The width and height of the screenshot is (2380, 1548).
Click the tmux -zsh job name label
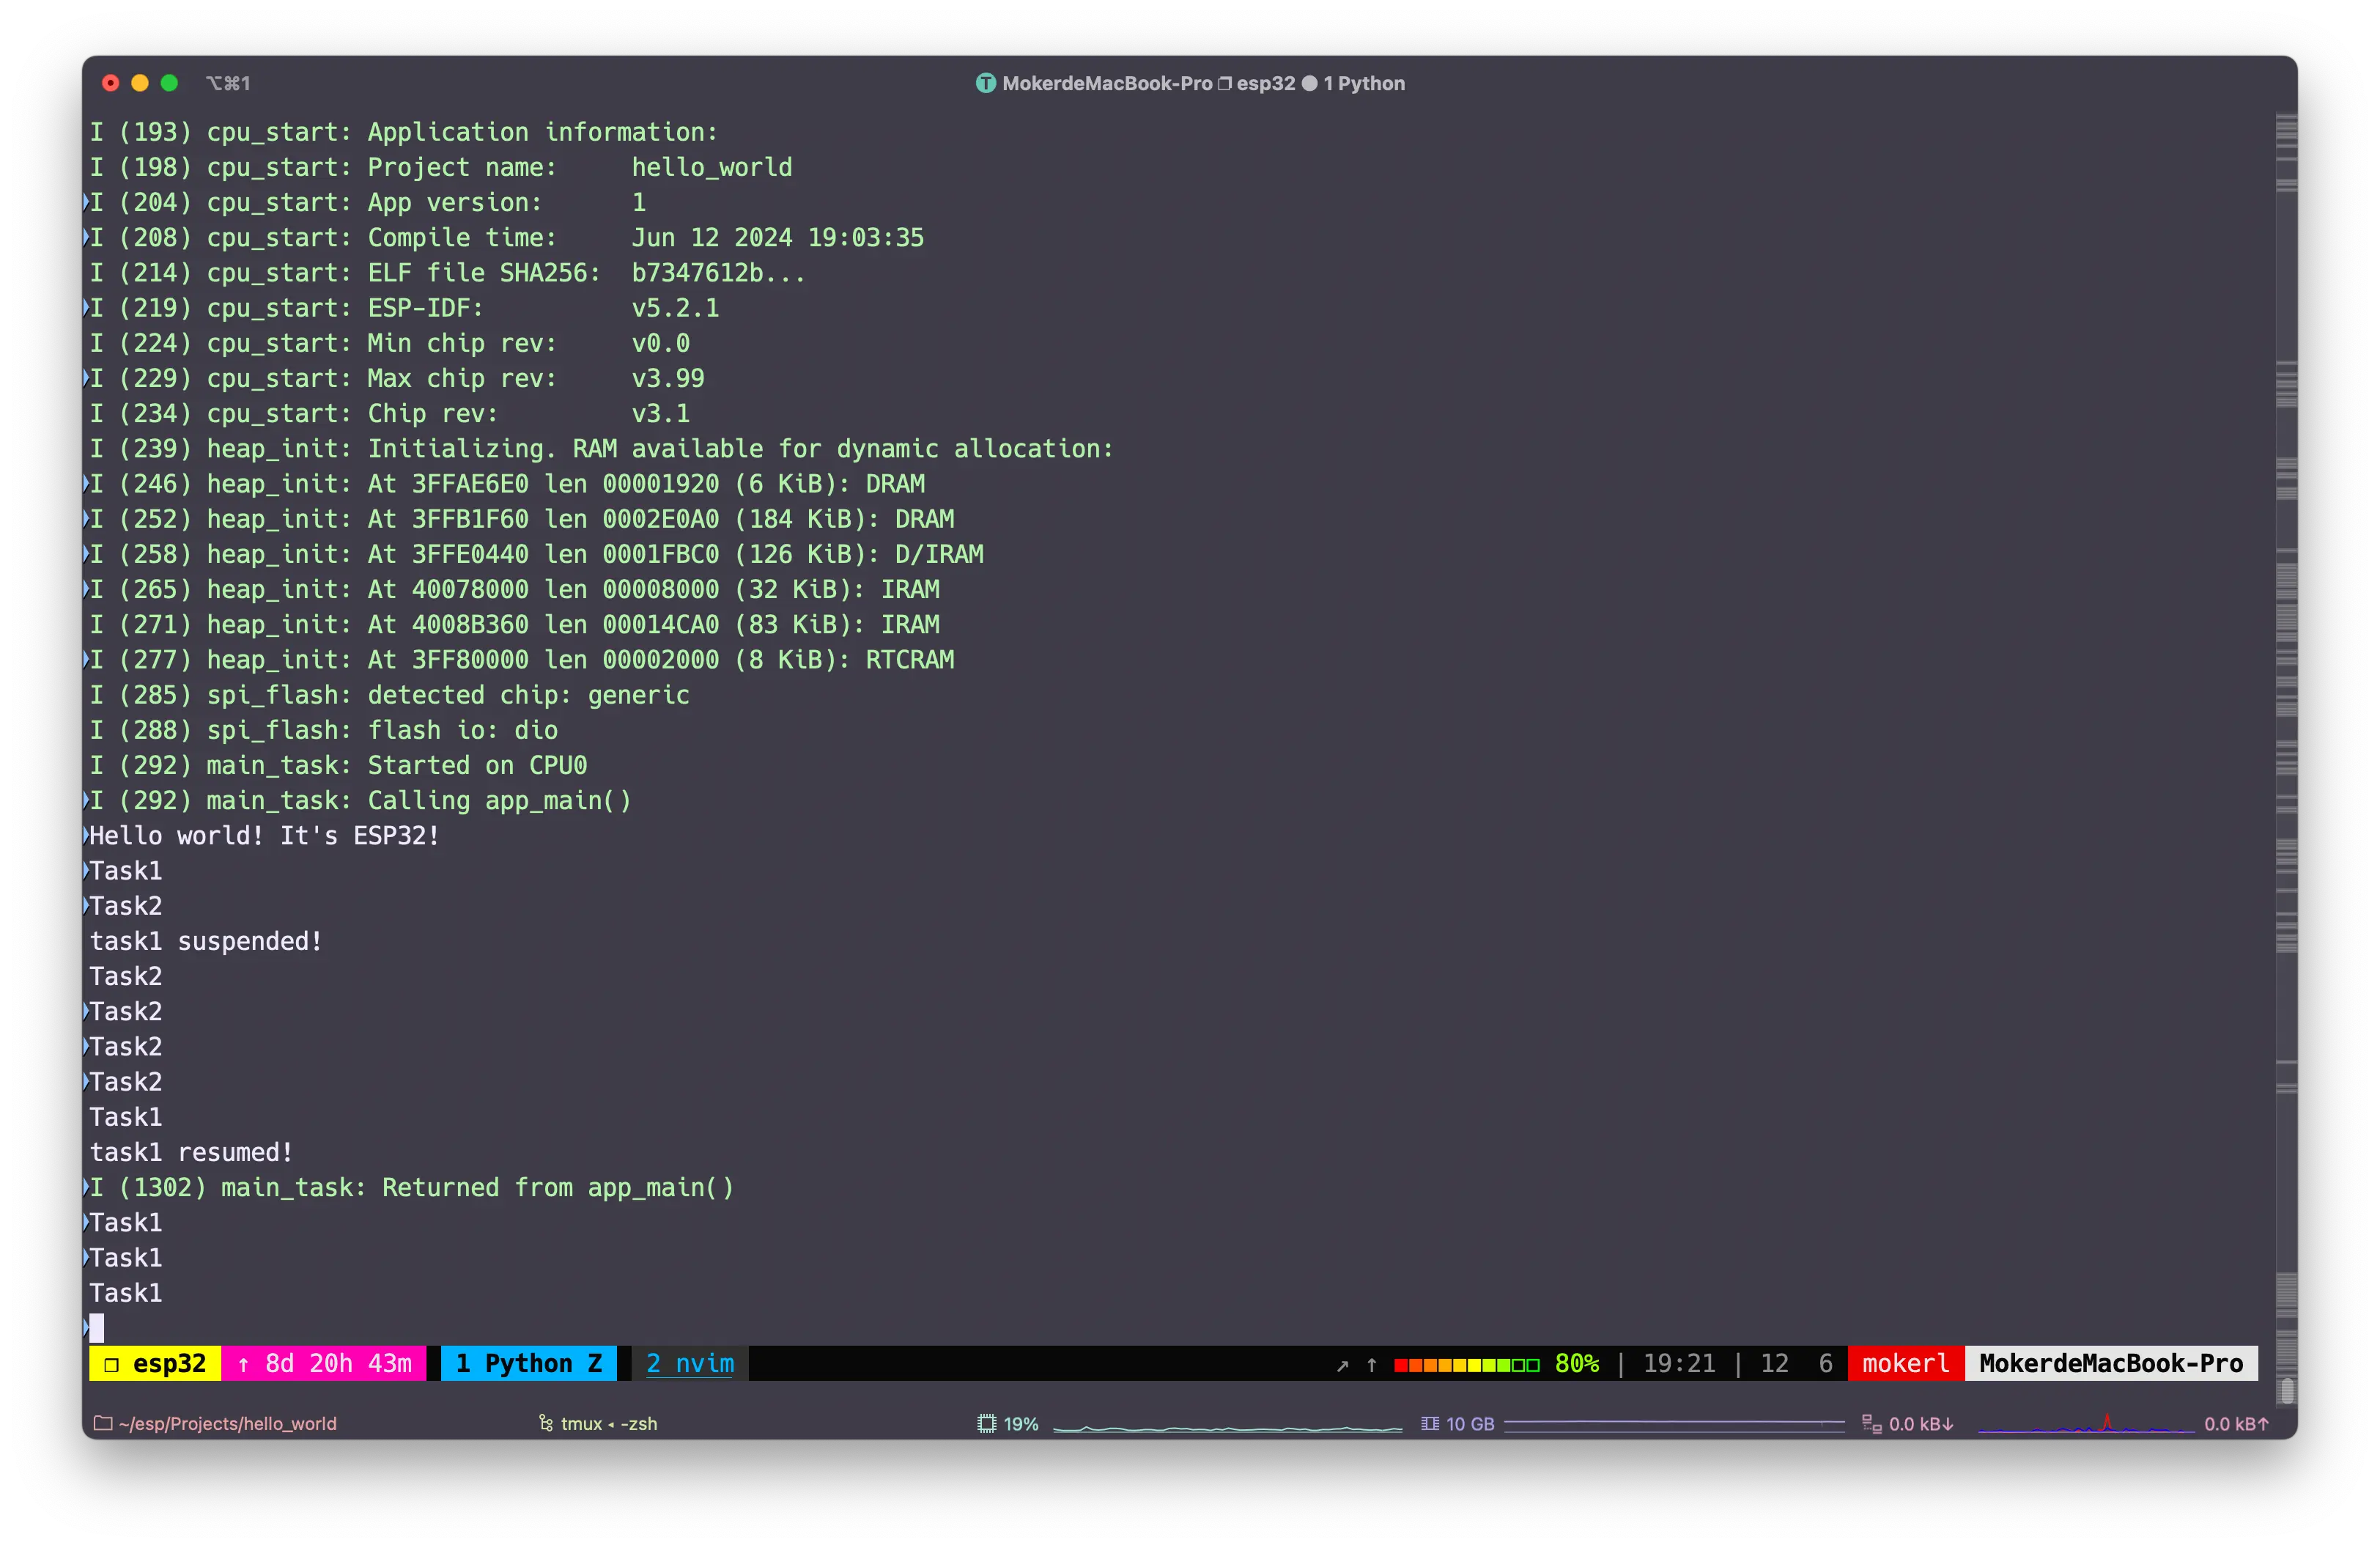tap(608, 1423)
